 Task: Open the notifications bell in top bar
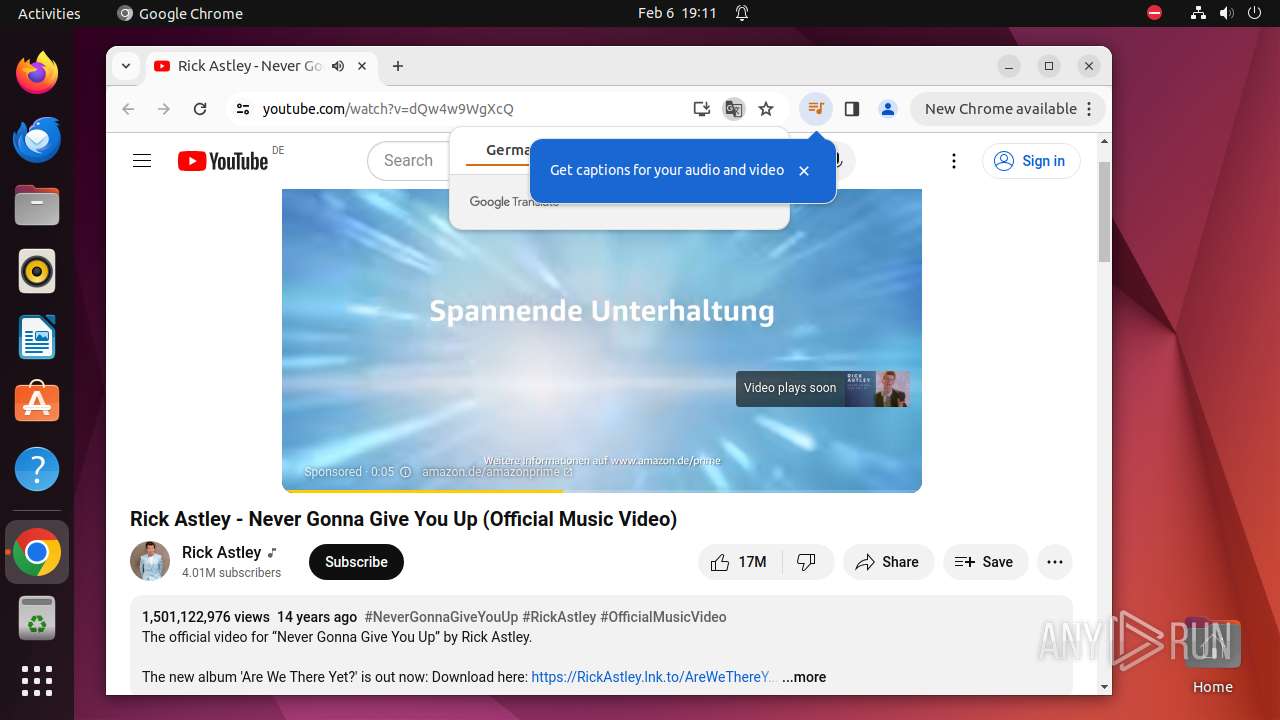pos(742,13)
